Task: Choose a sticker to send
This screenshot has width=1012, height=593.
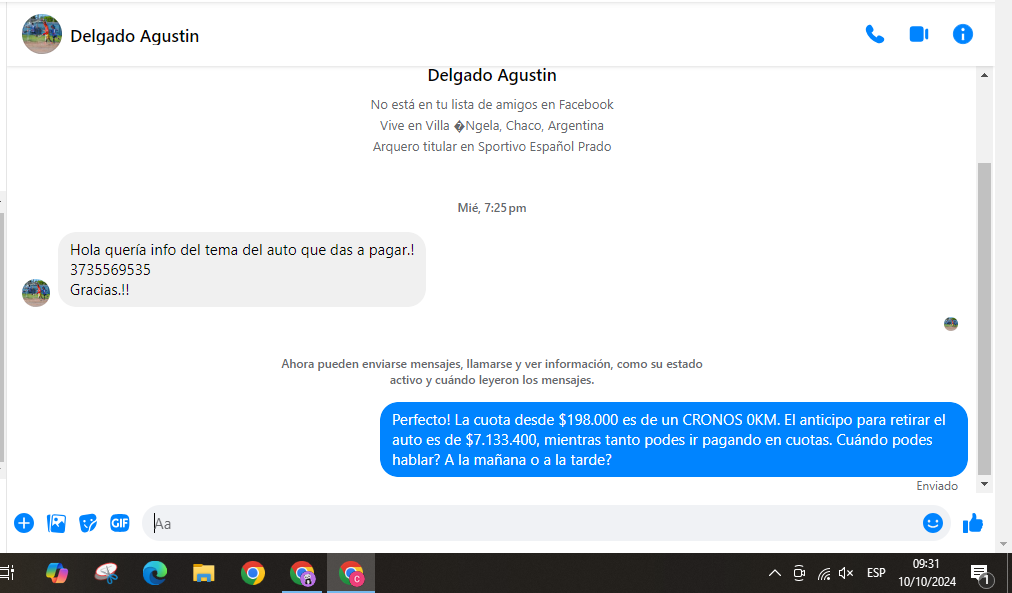Action: coord(88,523)
